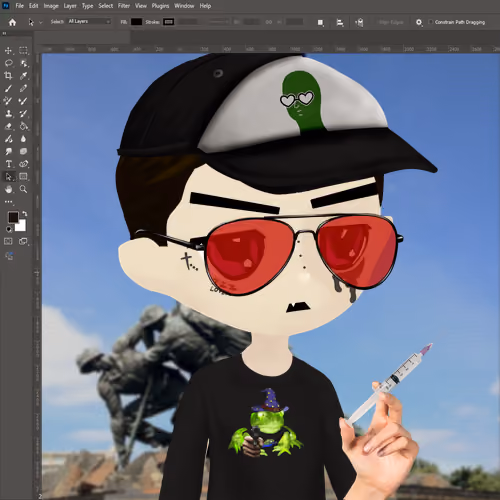Open the Layer menu
The width and height of the screenshot is (500, 500).
(70, 6)
